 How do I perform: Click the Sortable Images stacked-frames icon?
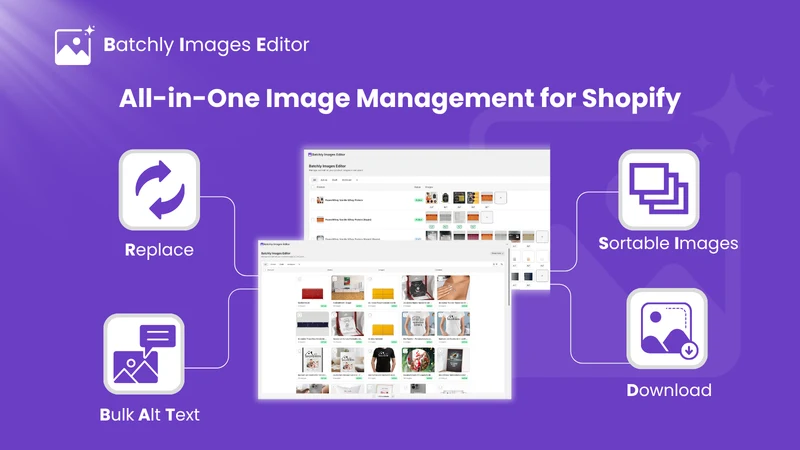[659, 189]
